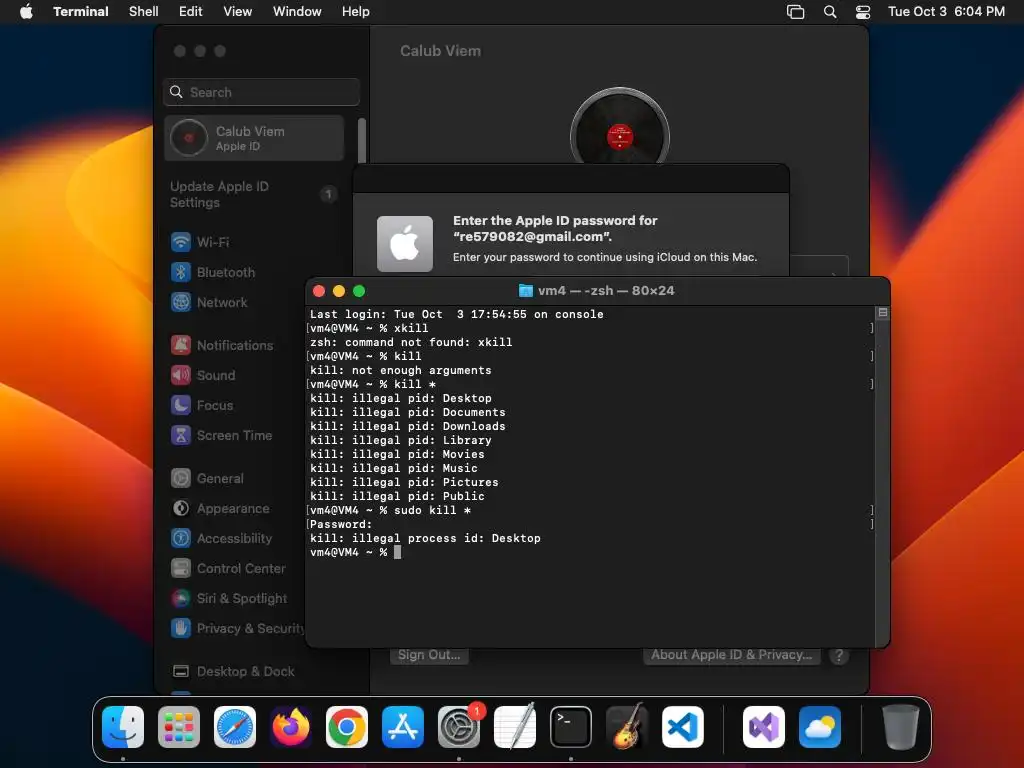This screenshot has height=768, width=1024.
Task: Click the help question mark button
Action: [x=839, y=656]
